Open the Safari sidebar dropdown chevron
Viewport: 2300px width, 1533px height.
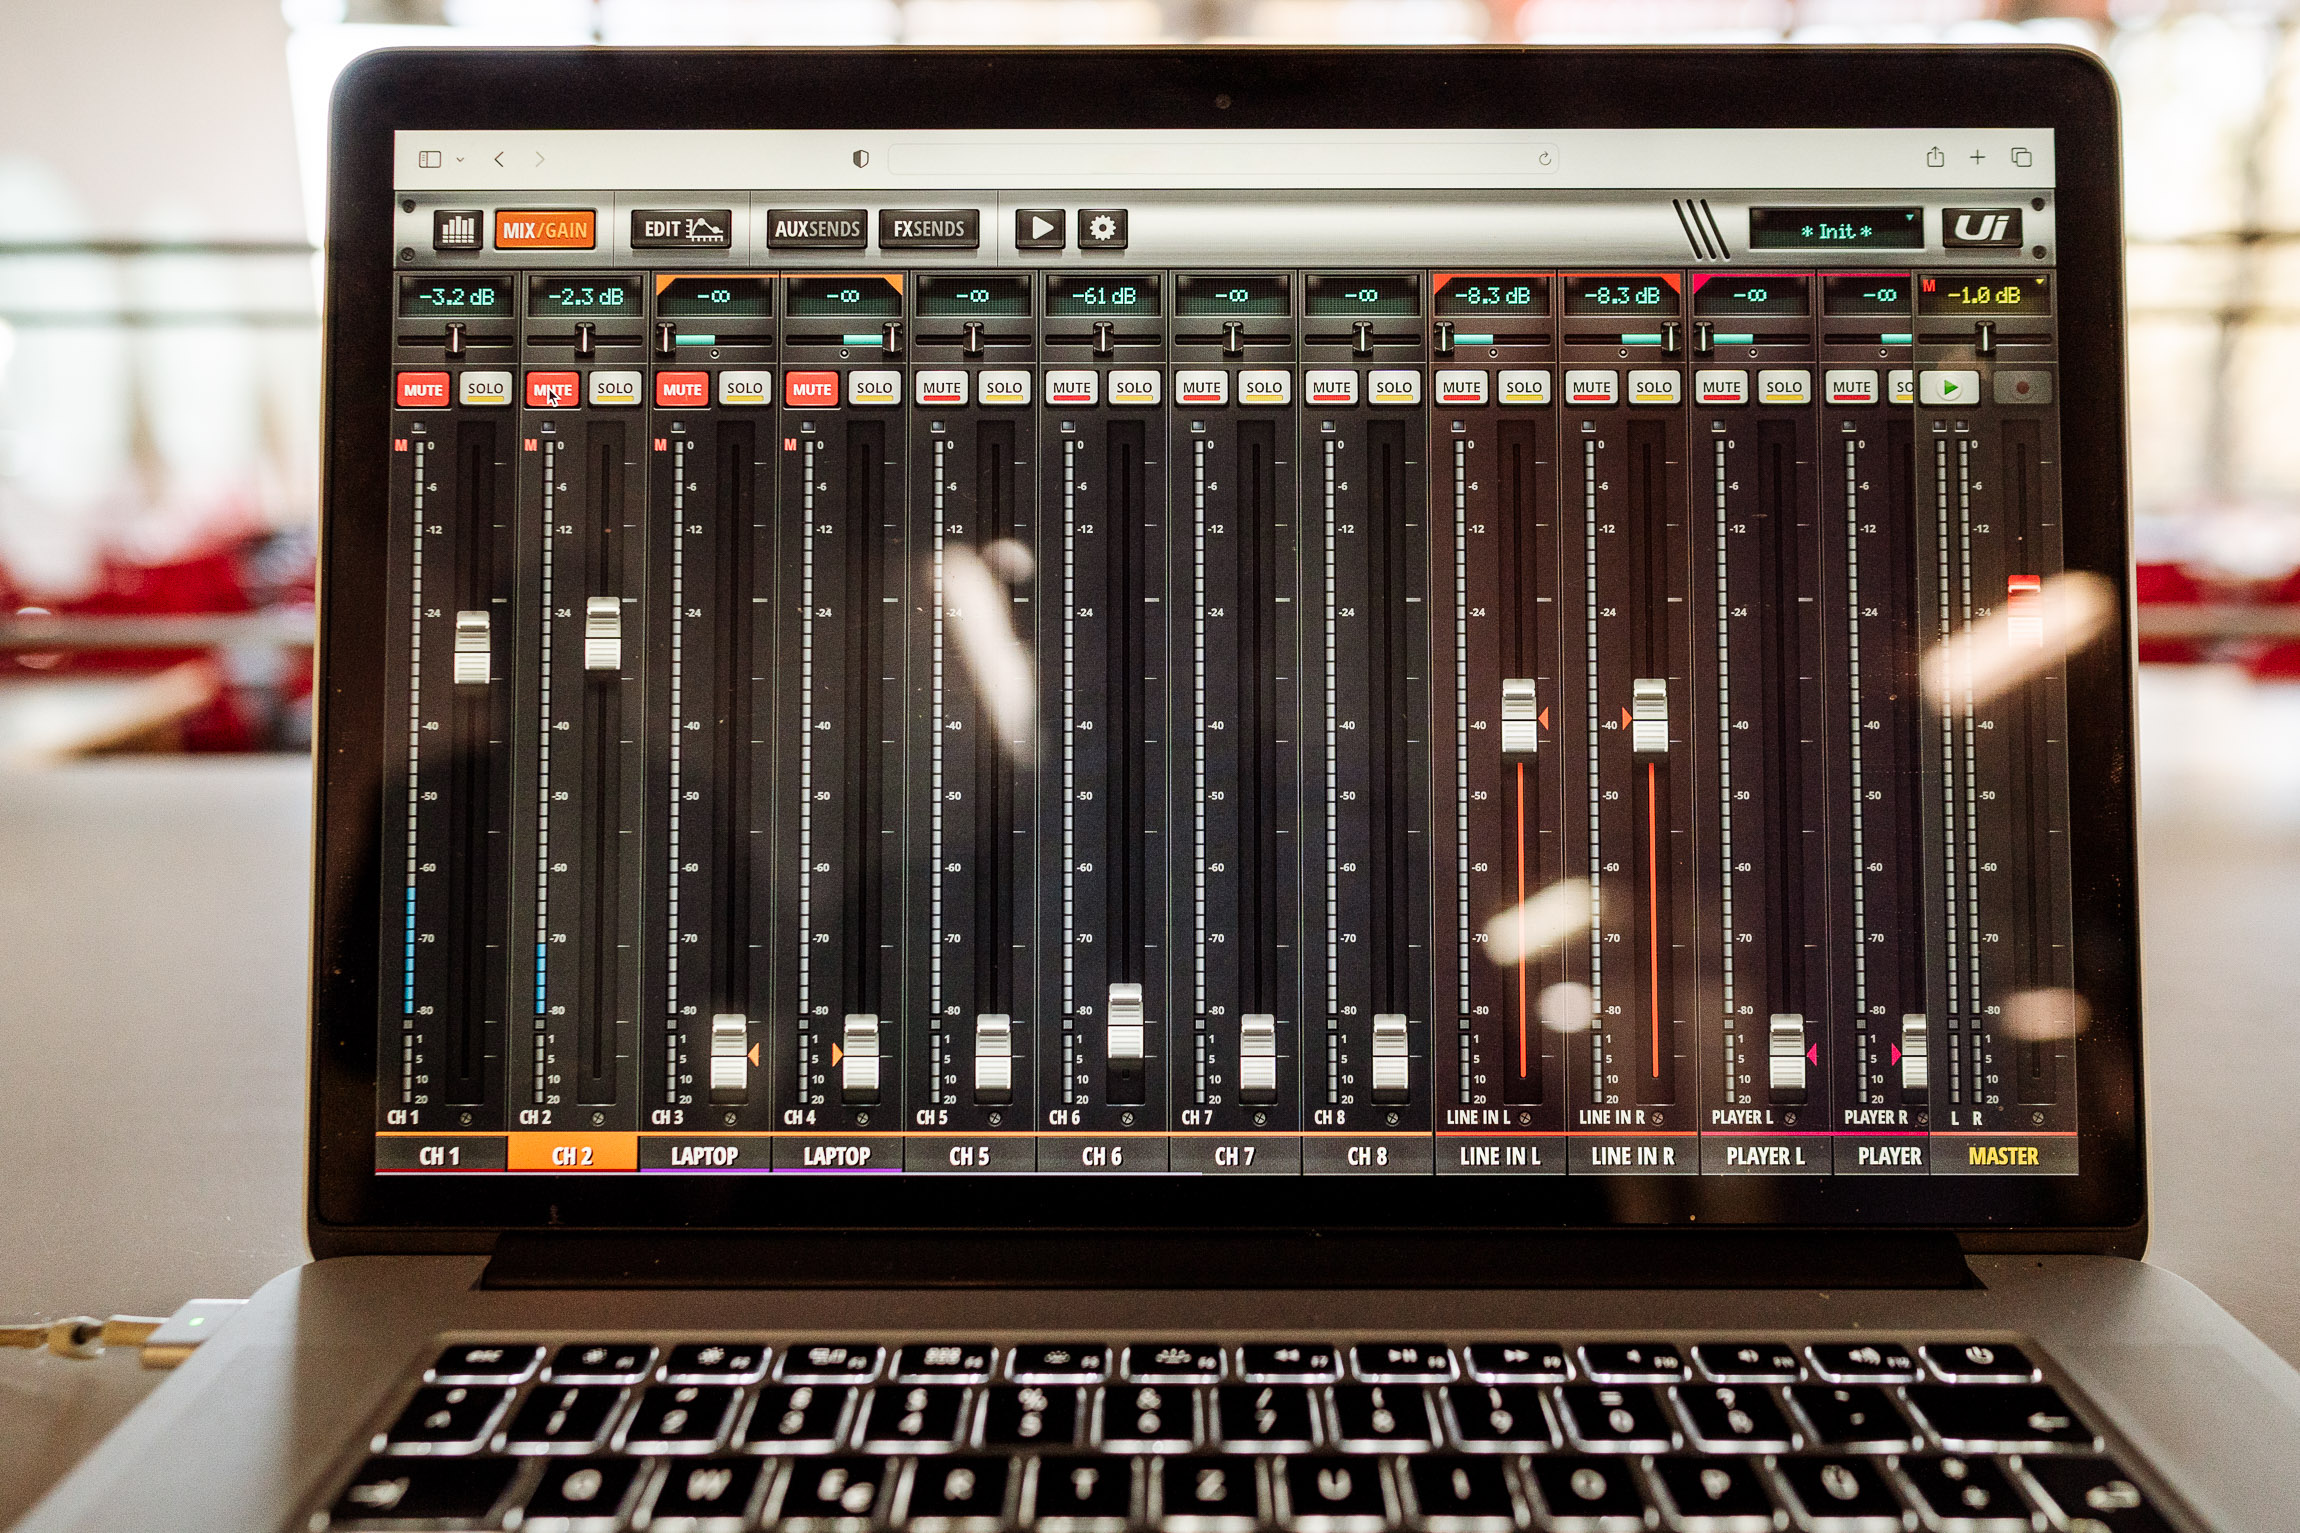pos(460,160)
